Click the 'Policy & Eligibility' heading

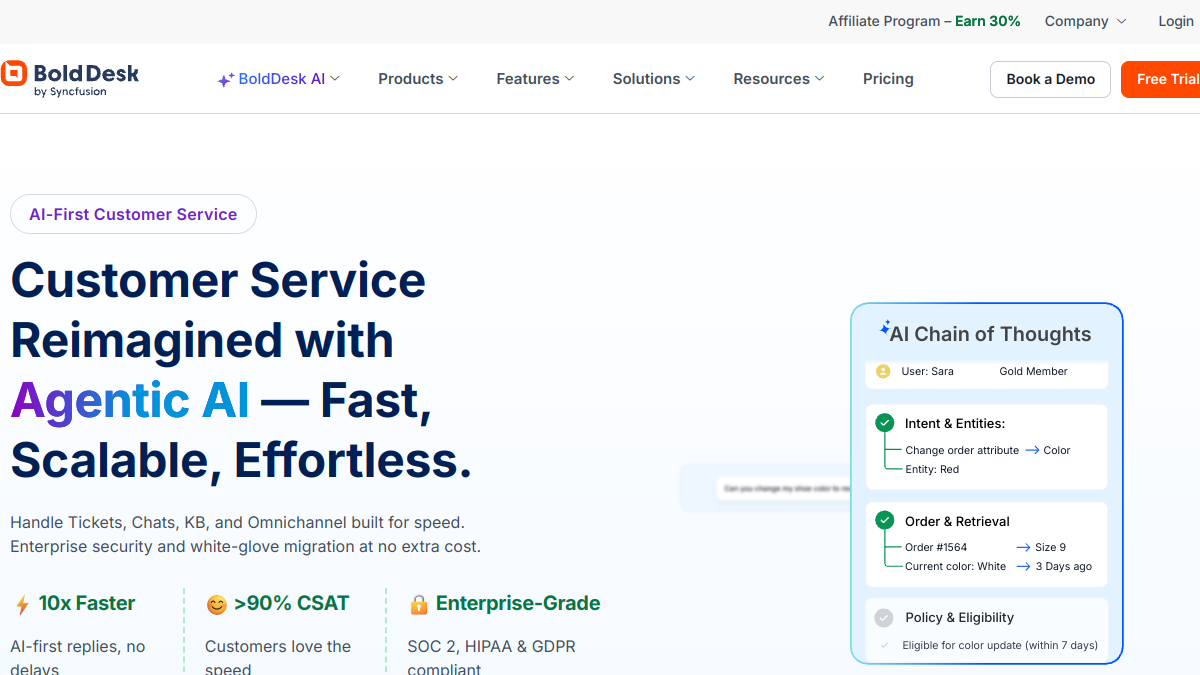tap(959, 618)
